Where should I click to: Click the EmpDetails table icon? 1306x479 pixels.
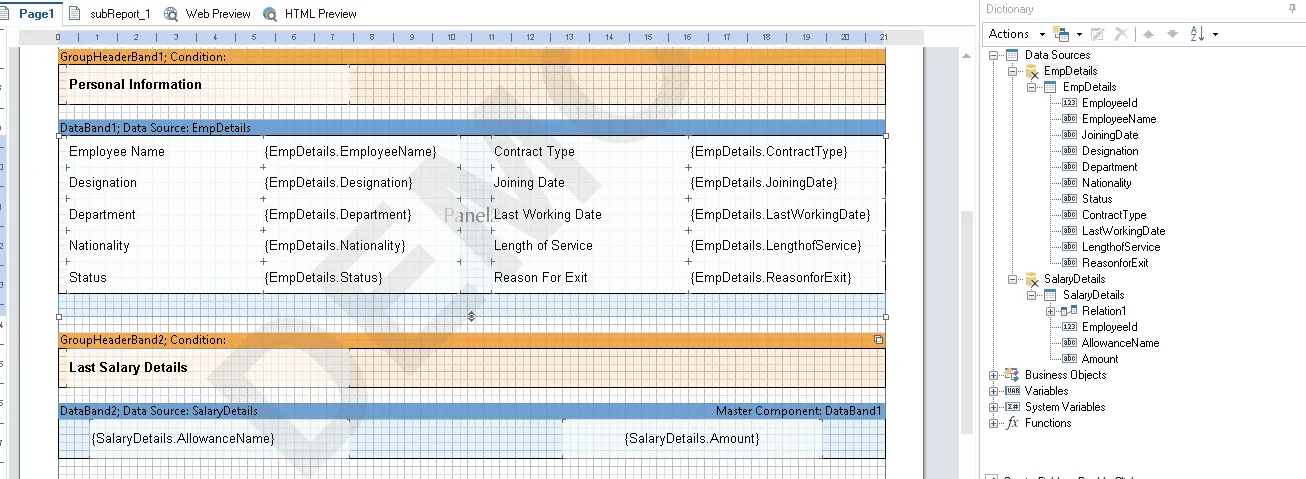click(x=1050, y=87)
